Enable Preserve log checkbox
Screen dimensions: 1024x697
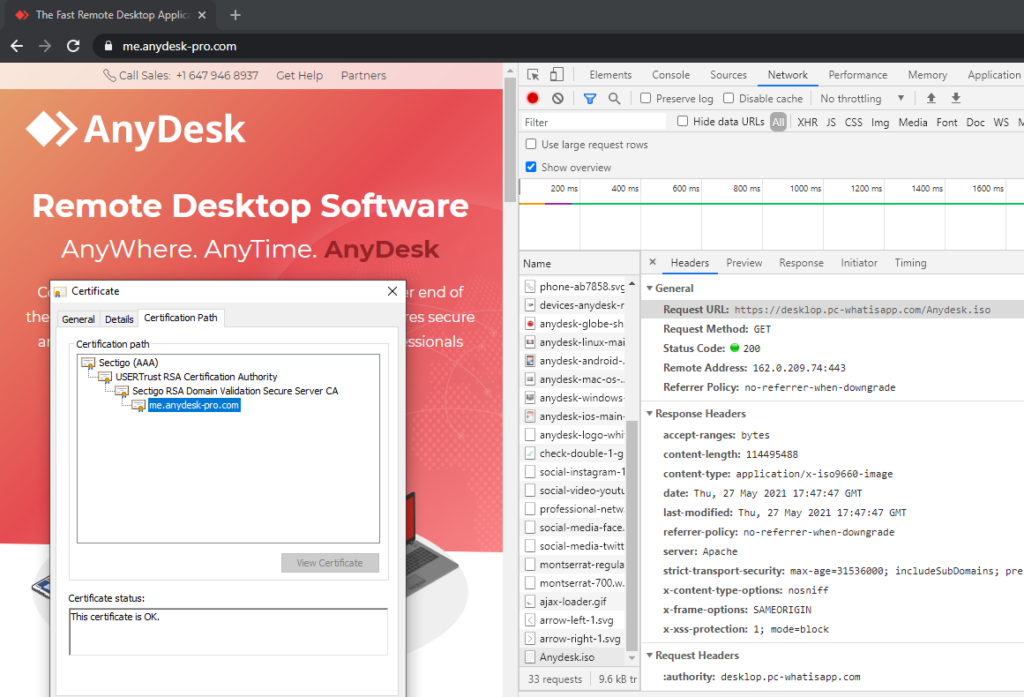pos(646,99)
